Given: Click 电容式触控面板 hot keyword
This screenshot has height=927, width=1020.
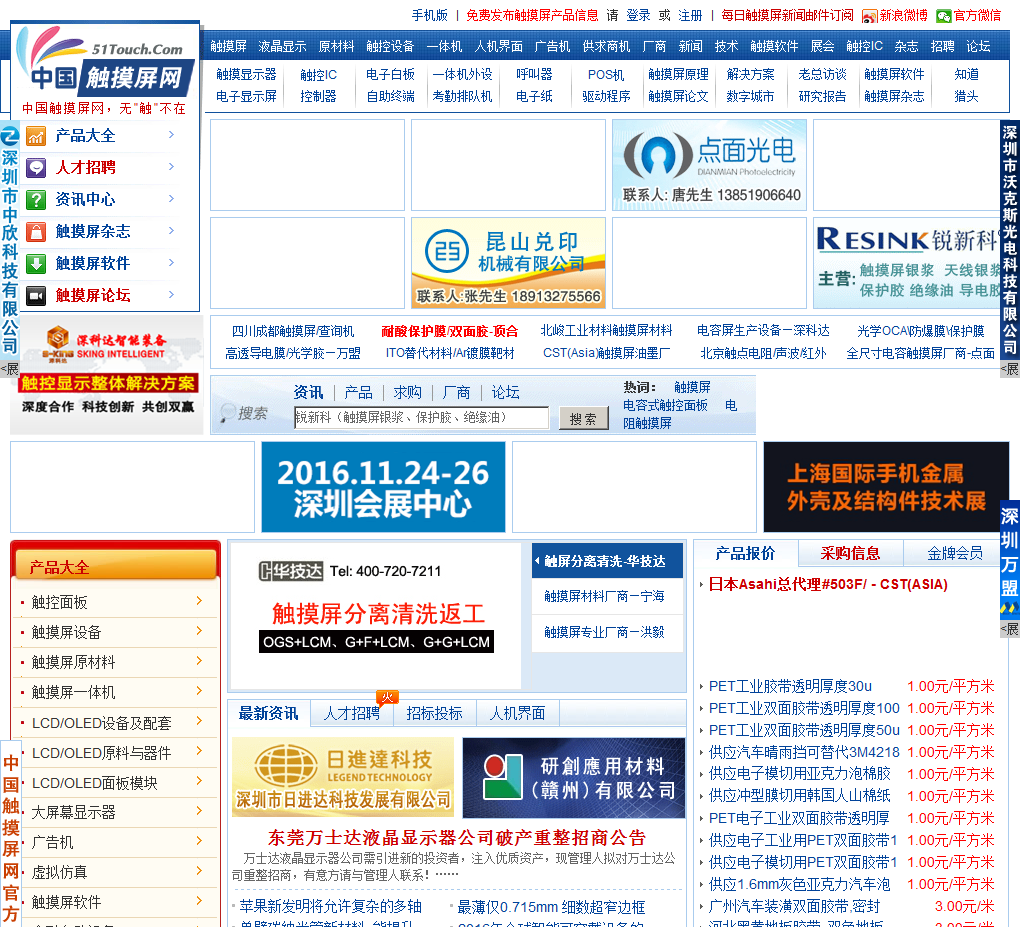Looking at the screenshot, I should coord(665,405).
